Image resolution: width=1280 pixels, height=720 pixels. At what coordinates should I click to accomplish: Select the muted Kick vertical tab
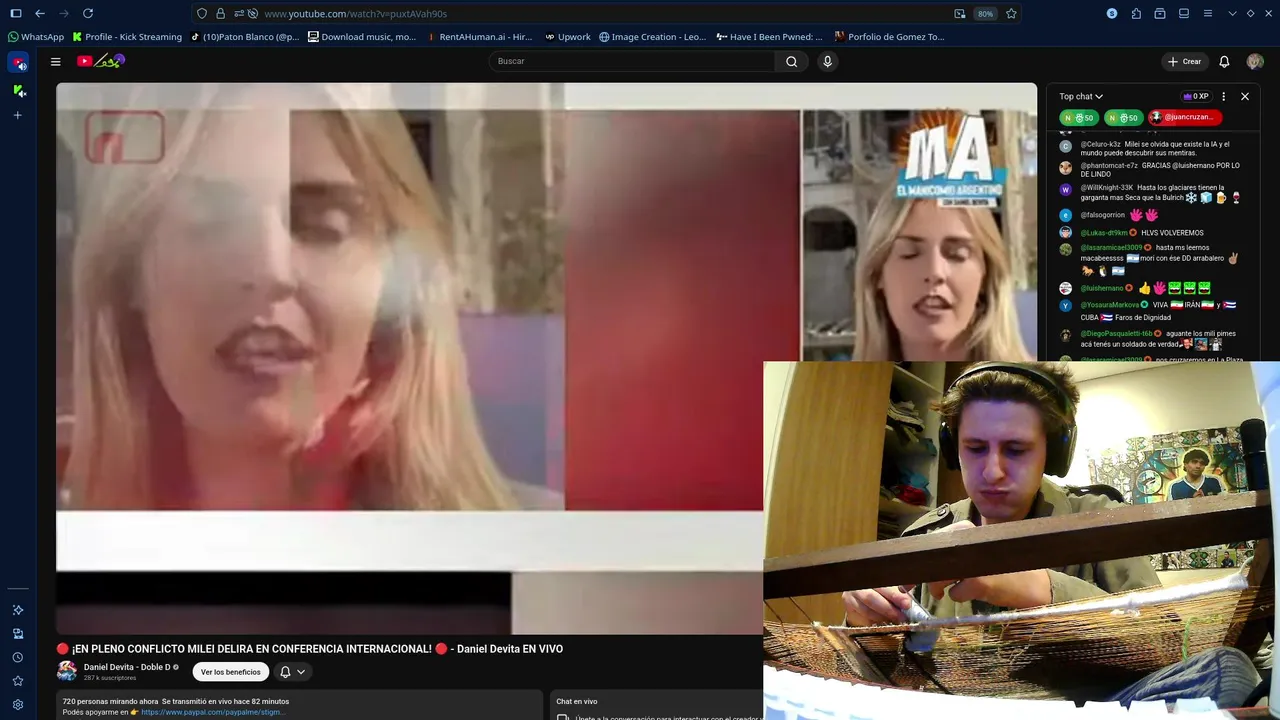coord(18,90)
